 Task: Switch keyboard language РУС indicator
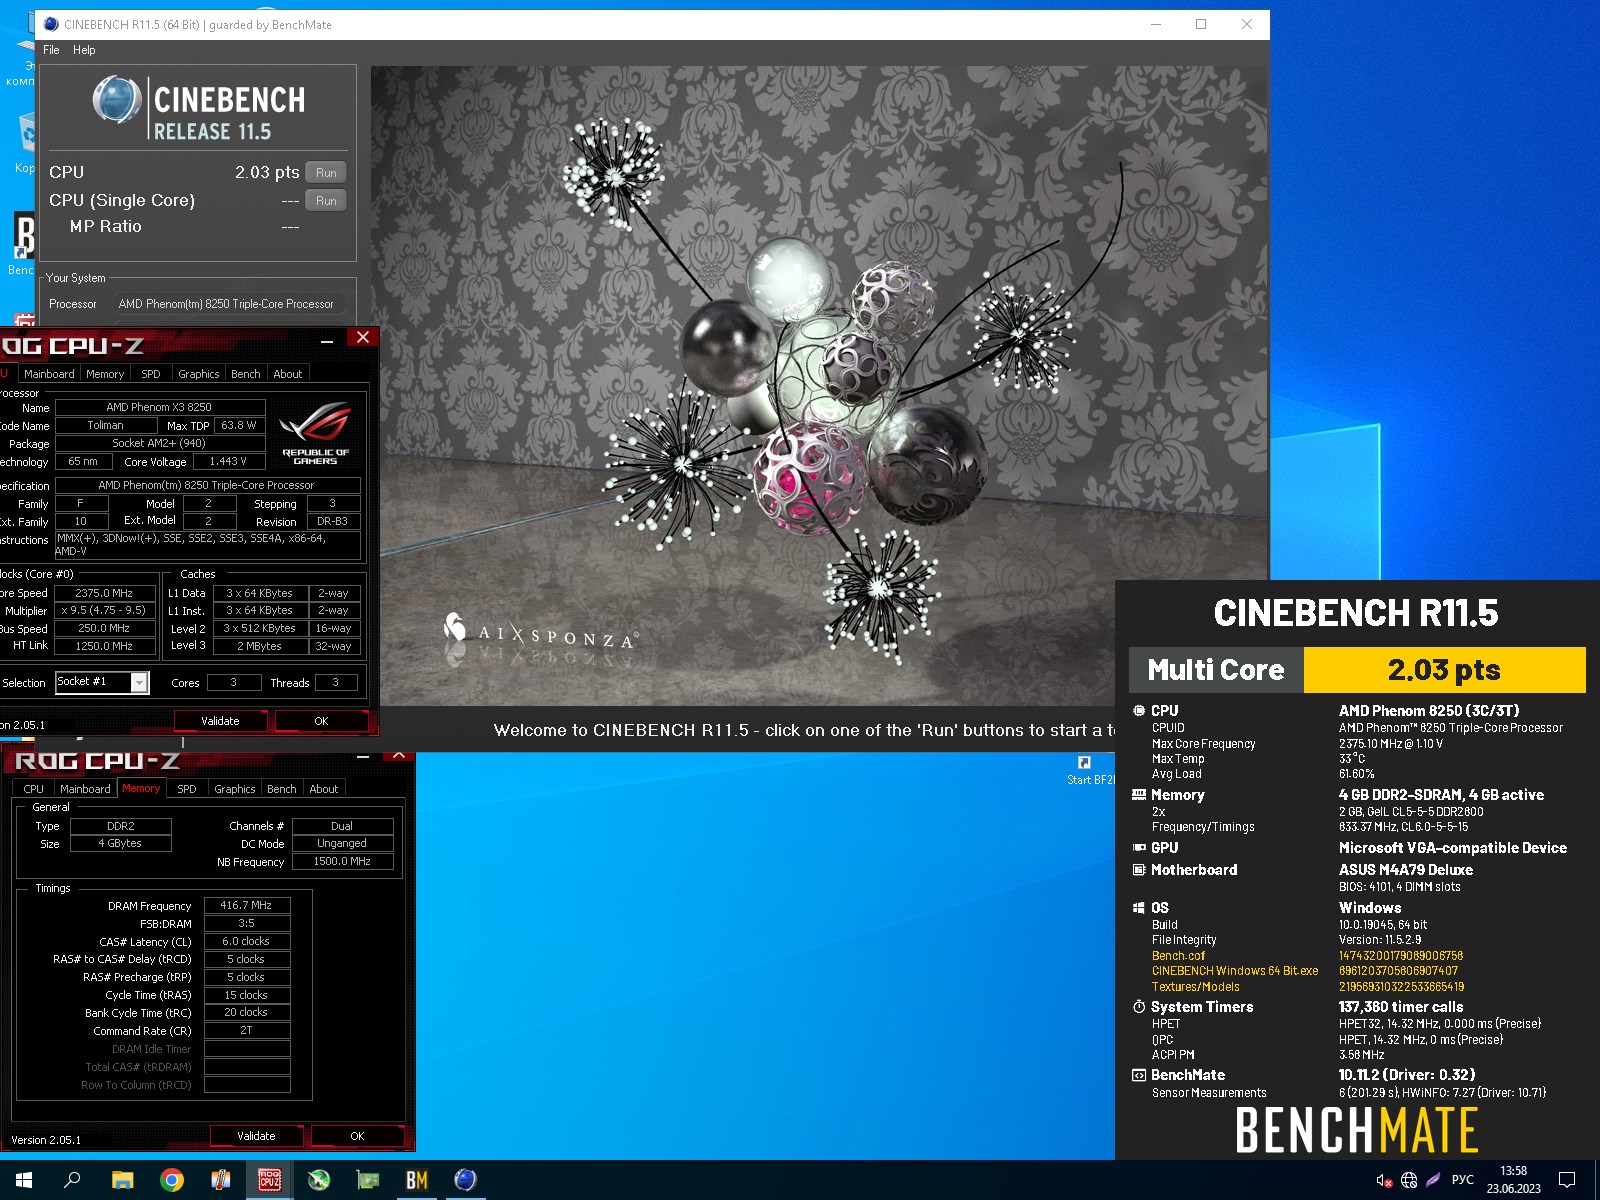click(1462, 1180)
